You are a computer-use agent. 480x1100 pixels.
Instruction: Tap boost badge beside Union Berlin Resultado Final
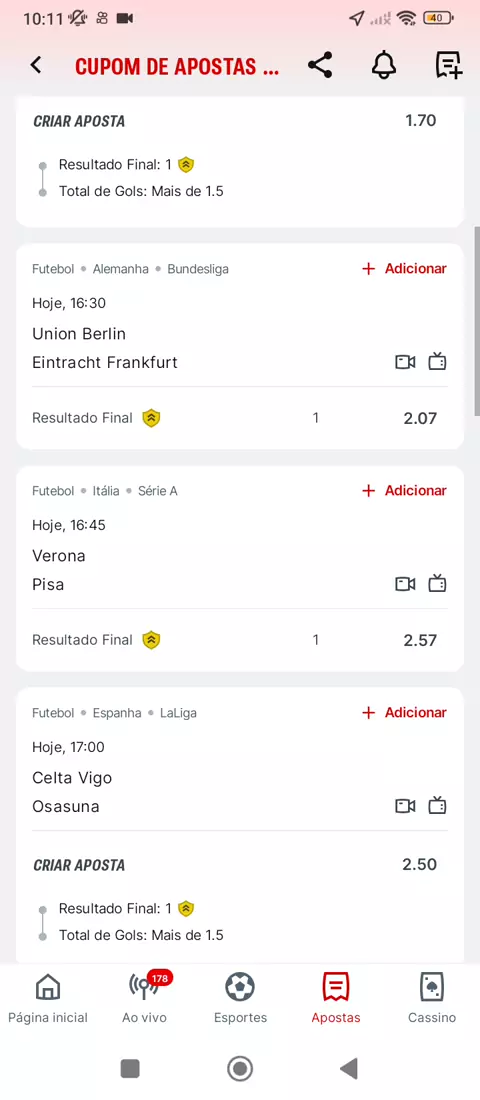151,418
